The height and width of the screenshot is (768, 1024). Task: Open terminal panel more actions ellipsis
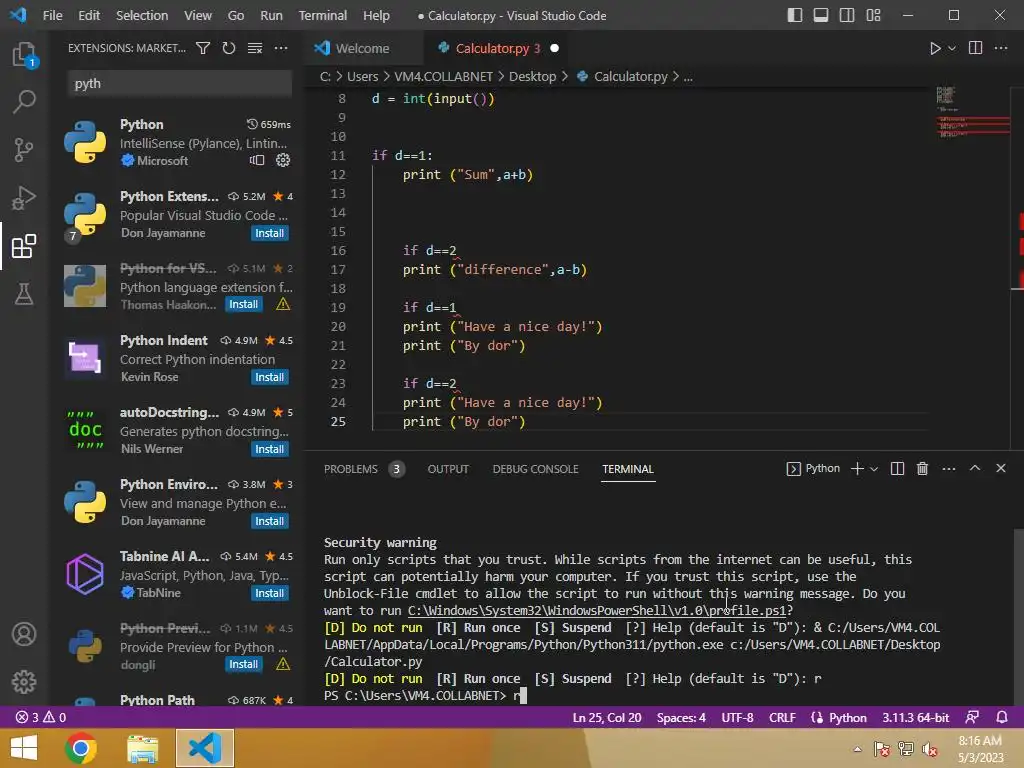[949, 468]
